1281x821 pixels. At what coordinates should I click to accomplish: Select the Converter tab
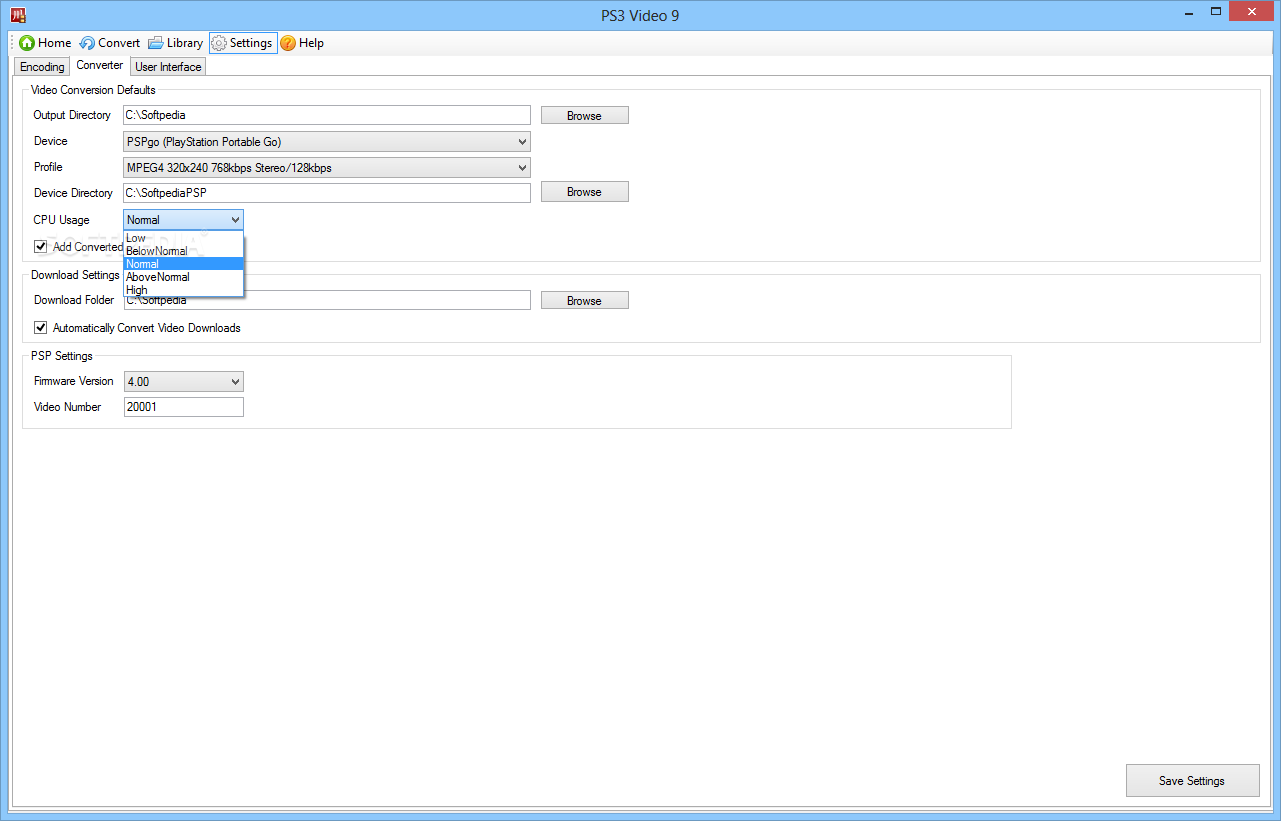click(100, 65)
